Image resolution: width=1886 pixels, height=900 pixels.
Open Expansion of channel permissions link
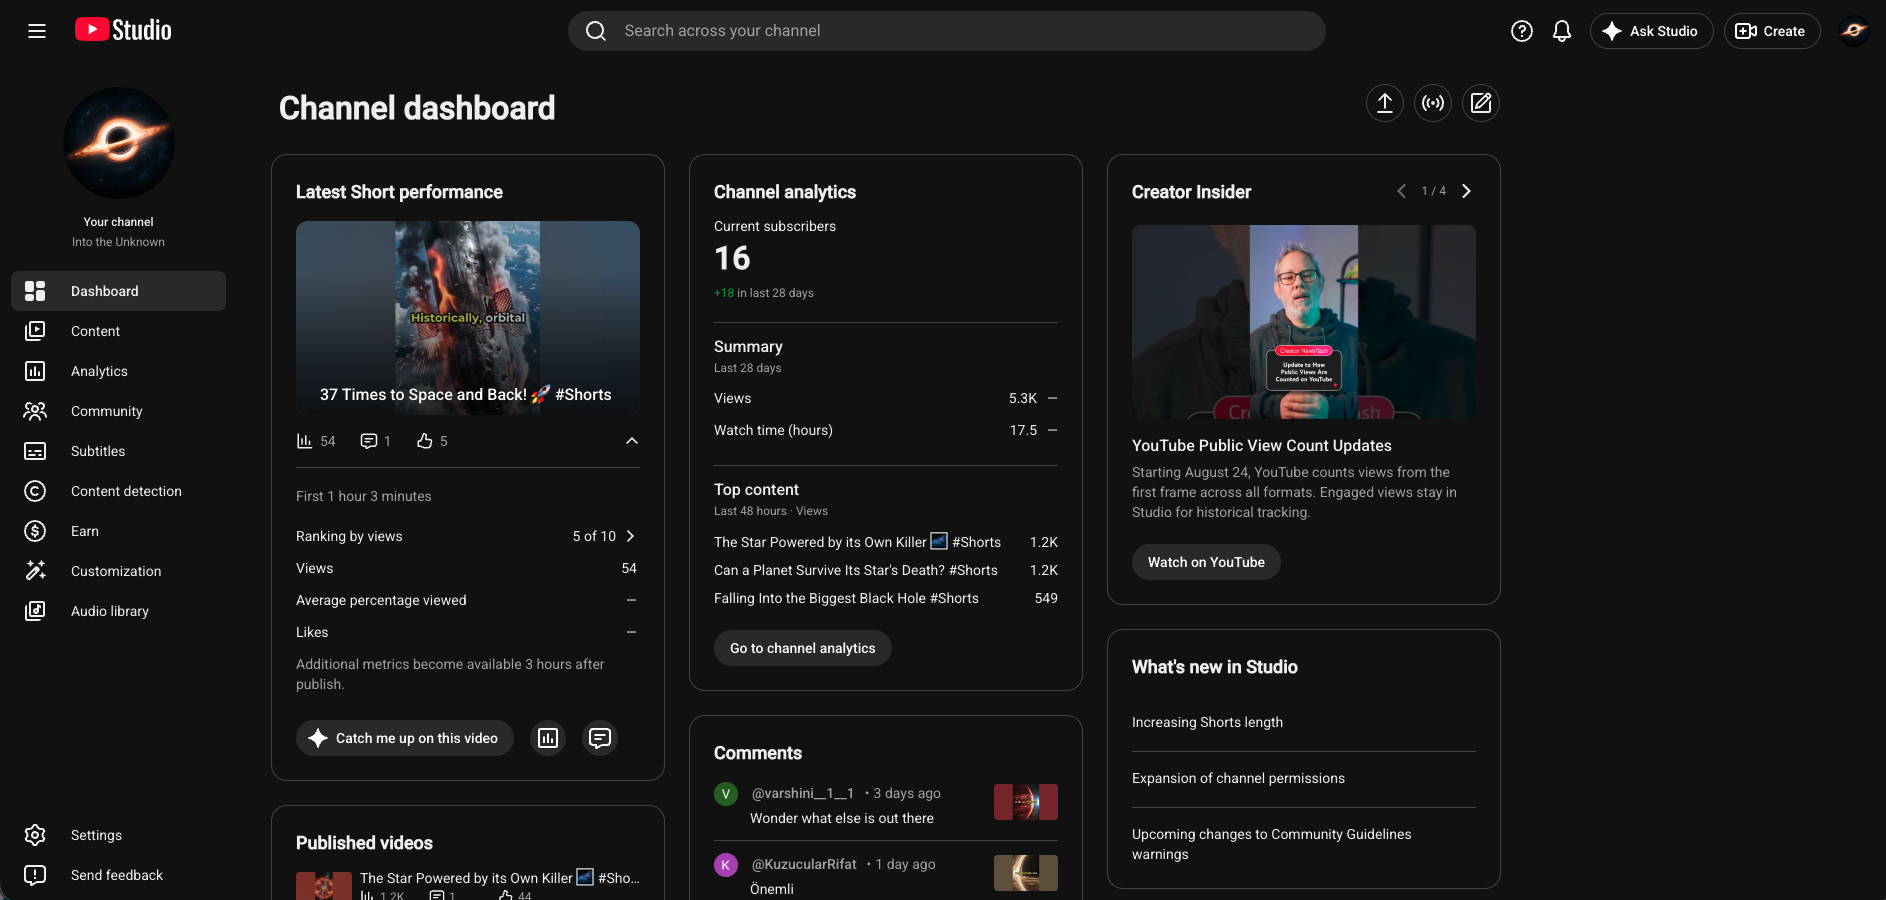pos(1238,778)
